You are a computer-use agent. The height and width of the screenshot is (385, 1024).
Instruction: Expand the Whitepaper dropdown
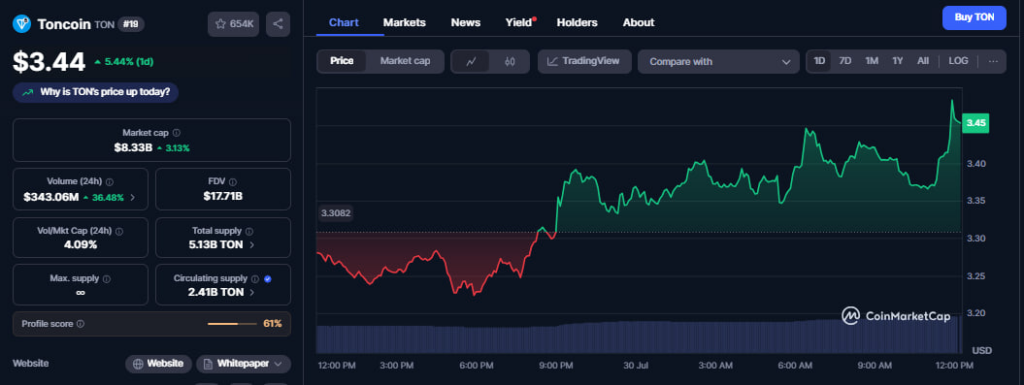click(x=244, y=363)
